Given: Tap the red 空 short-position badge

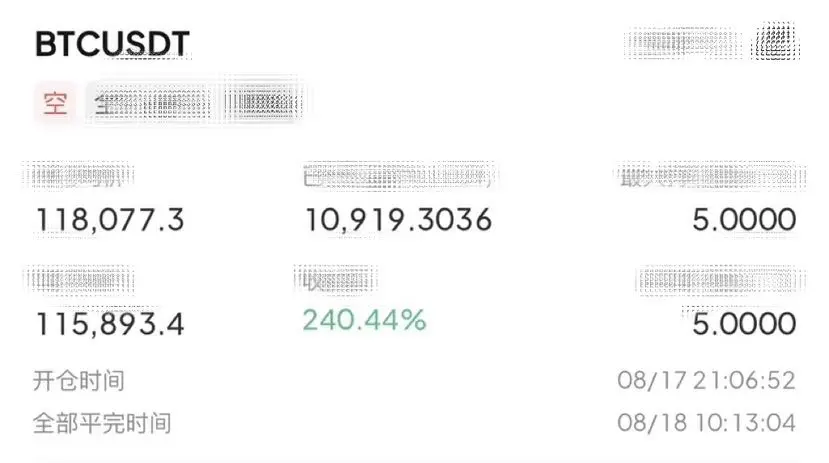Looking at the screenshot, I should 56,103.
